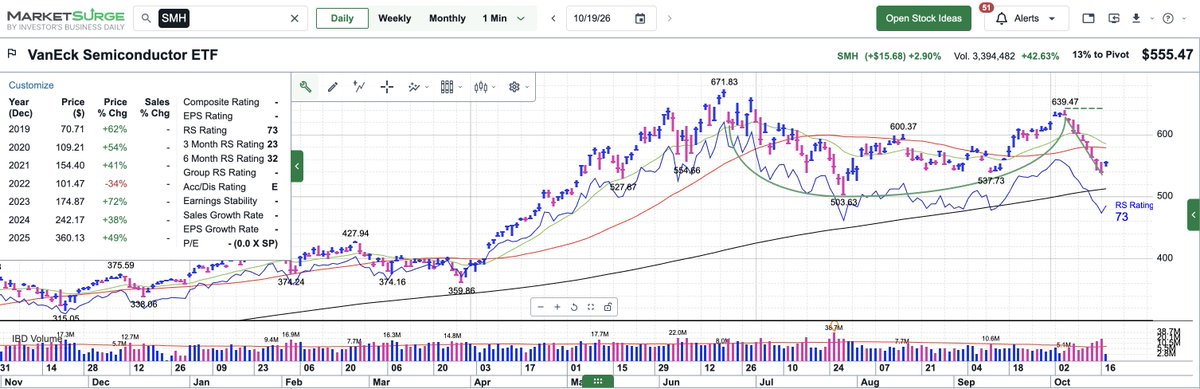Viewport: 1200px width, 389px height.
Task: Click the candlestick chart style icon
Action: tap(482, 87)
